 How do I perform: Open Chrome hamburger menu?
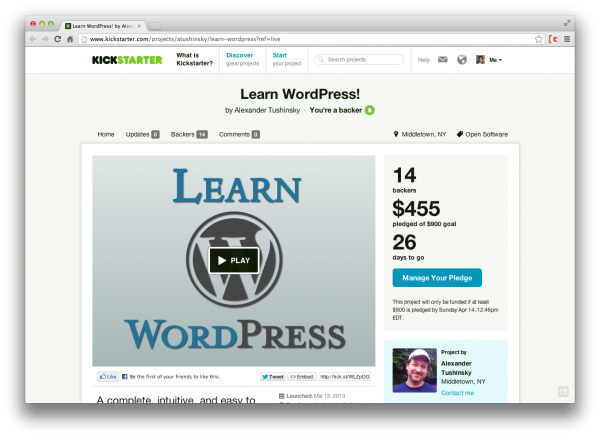[567, 39]
